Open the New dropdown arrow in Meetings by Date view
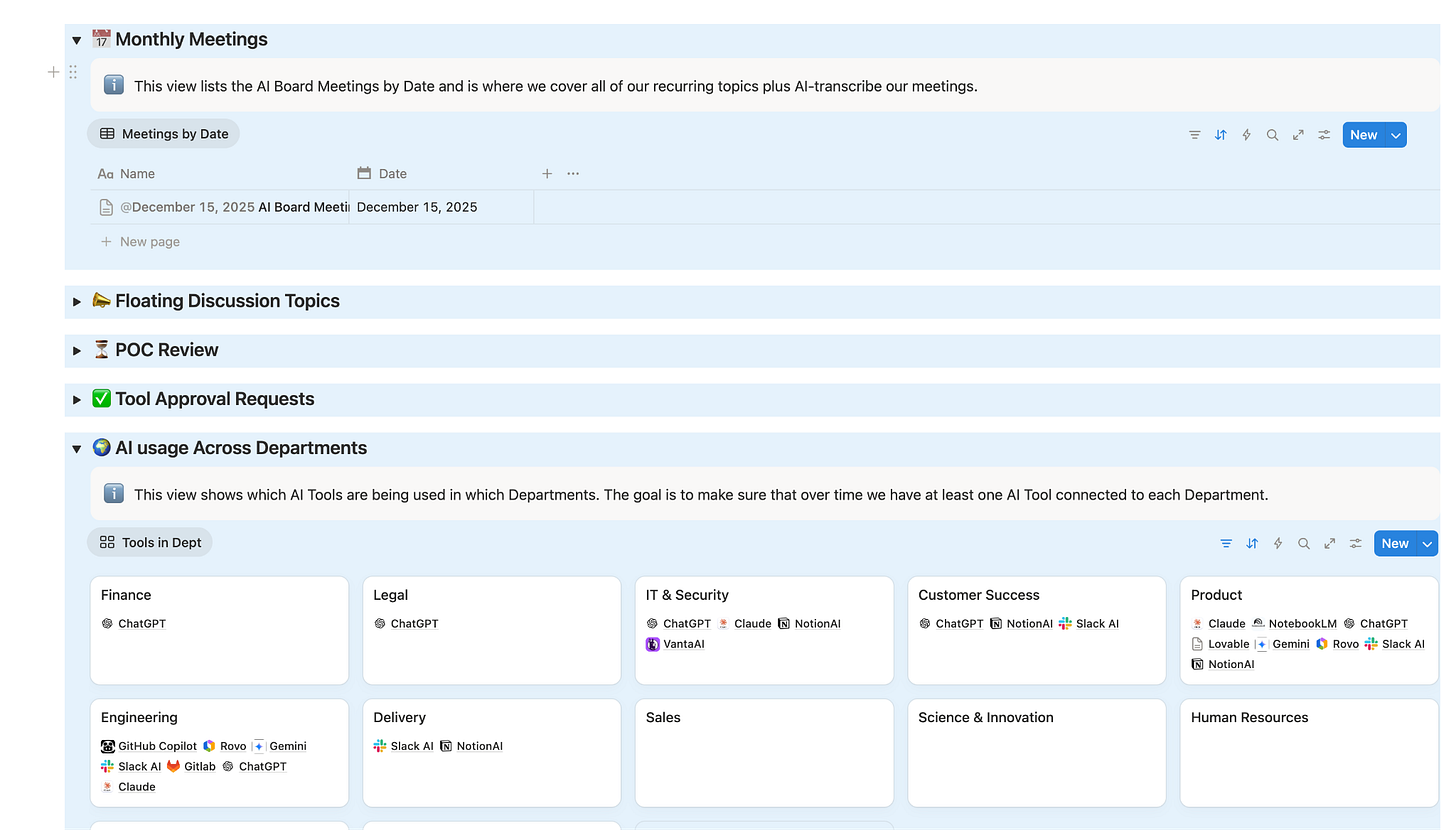 tap(1396, 135)
